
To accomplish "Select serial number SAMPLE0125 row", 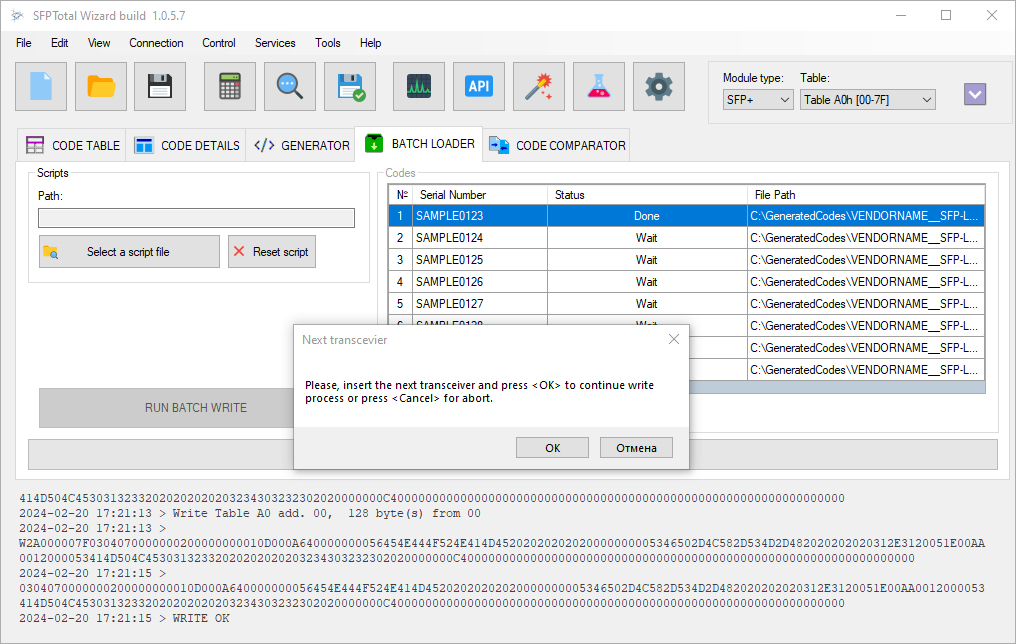I will tap(687, 260).
